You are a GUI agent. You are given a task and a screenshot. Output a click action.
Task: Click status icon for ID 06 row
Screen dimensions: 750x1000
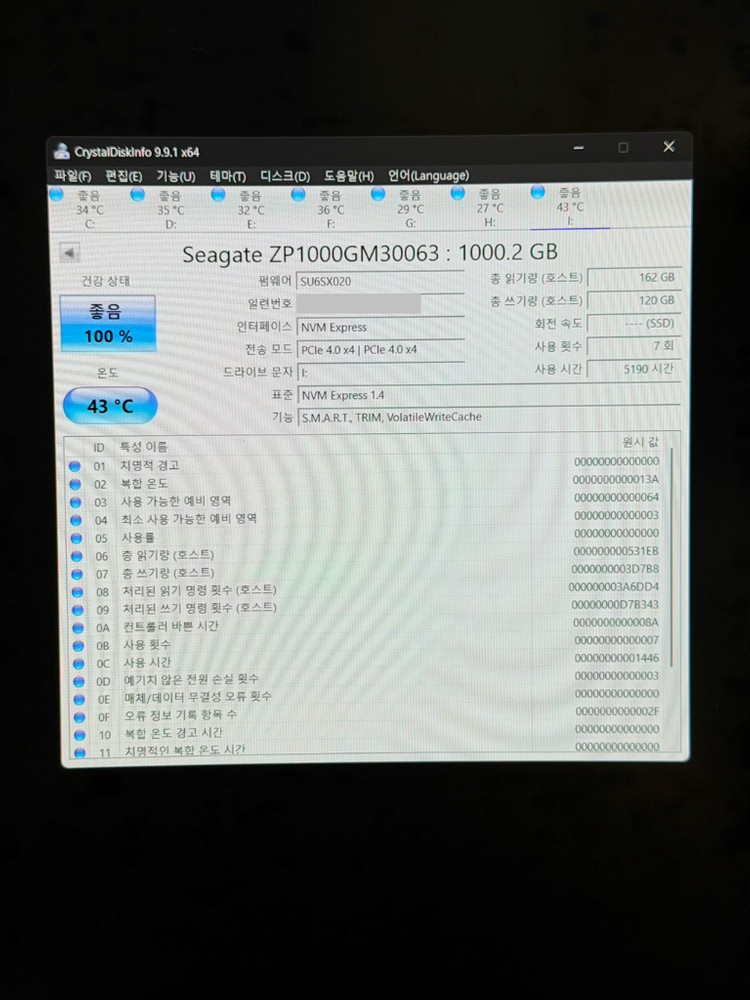[77, 556]
